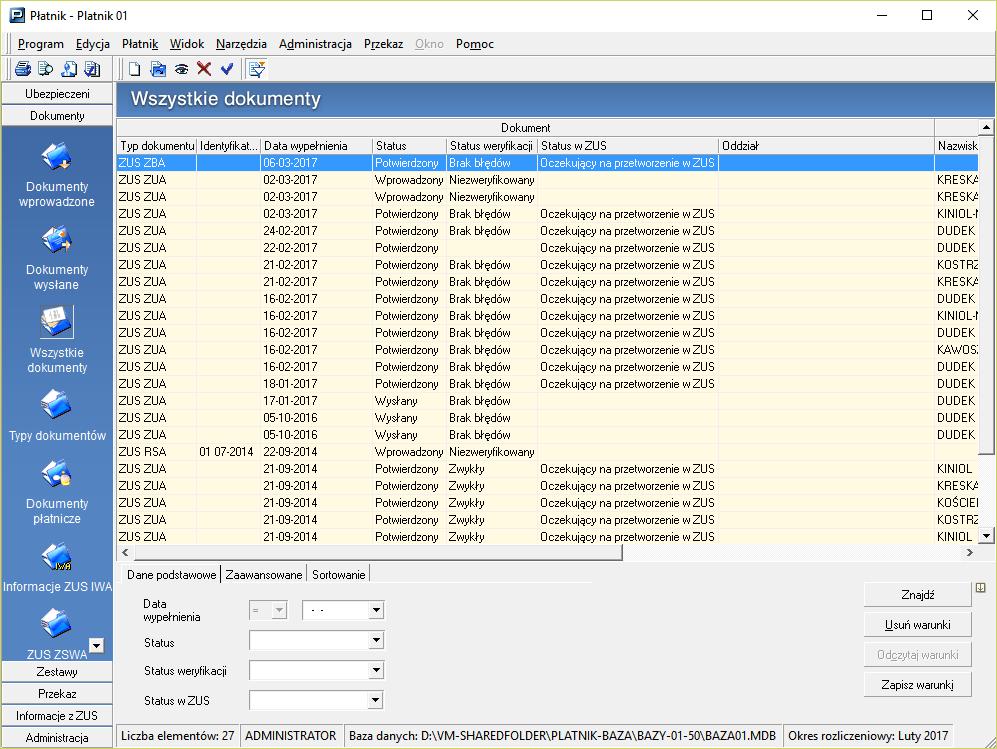Viewport: 997px width, 749px height.
Task: Select the ZUS ZBA row dated 06-03-2017
Action: pos(547,163)
